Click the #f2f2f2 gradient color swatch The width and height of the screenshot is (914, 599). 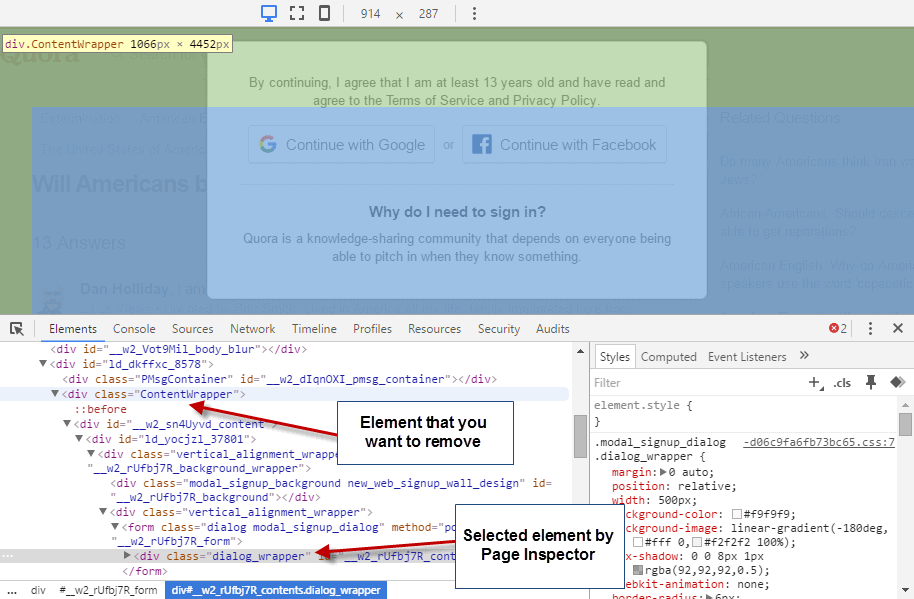click(x=697, y=542)
